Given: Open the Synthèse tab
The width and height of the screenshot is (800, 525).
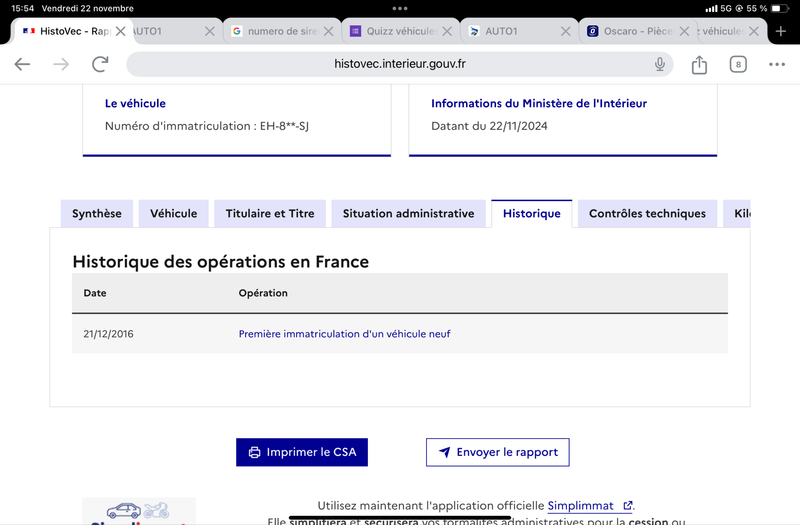Looking at the screenshot, I should (96, 214).
